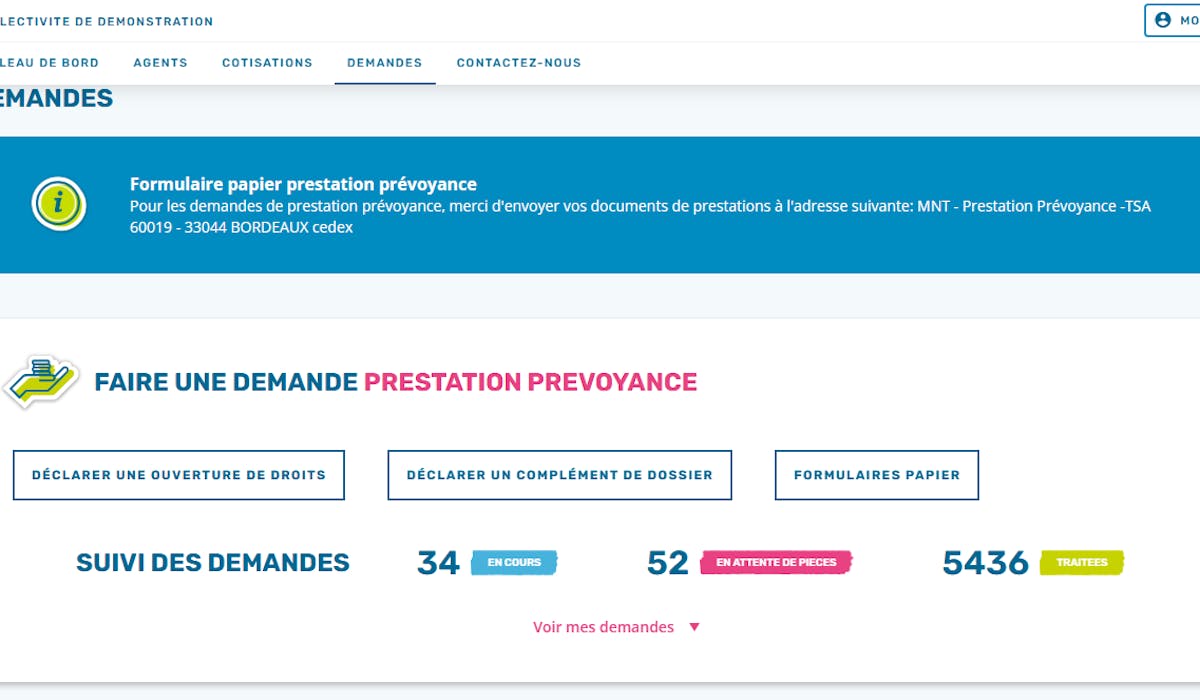The width and height of the screenshot is (1200, 700).
Task: Open CONTACTEZ-NOUS
Action: point(519,62)
